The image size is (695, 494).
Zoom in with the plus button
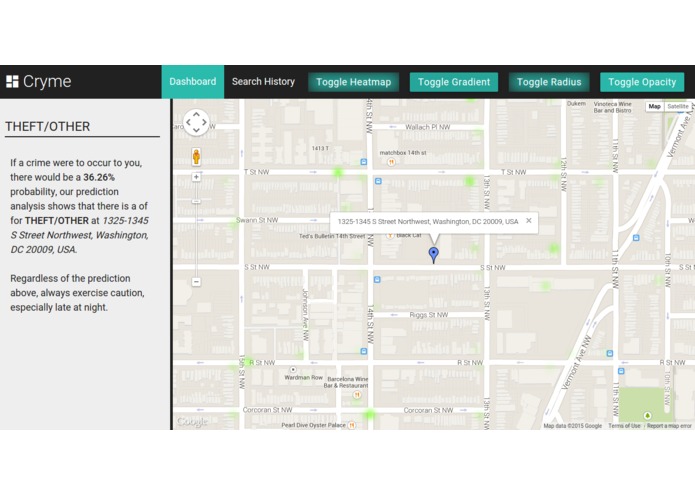click(196, 177)
